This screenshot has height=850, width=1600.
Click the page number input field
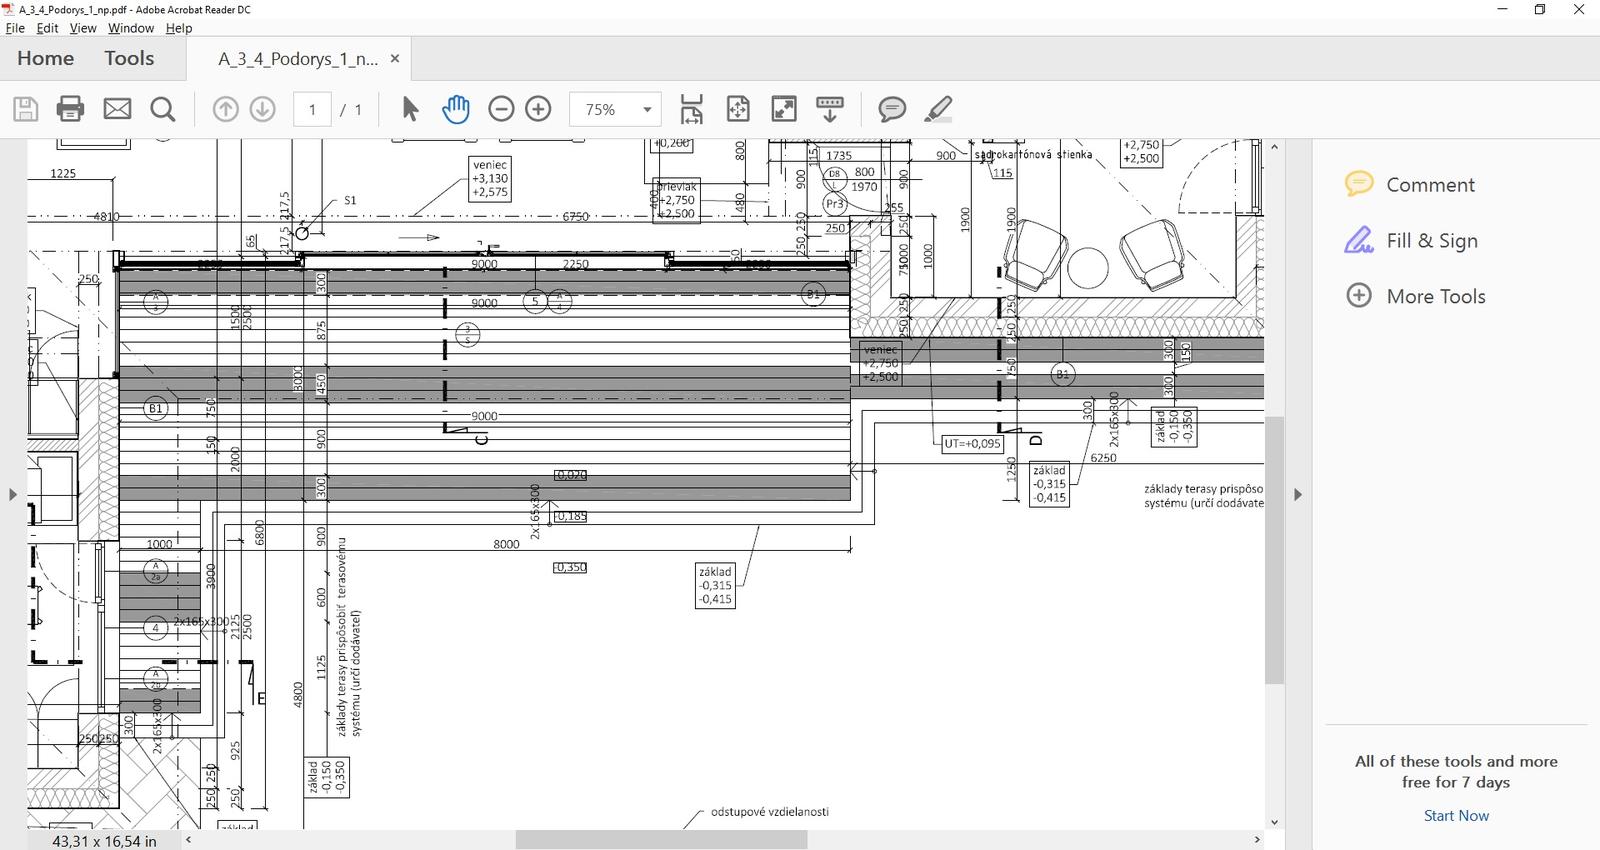pos(312,109)
